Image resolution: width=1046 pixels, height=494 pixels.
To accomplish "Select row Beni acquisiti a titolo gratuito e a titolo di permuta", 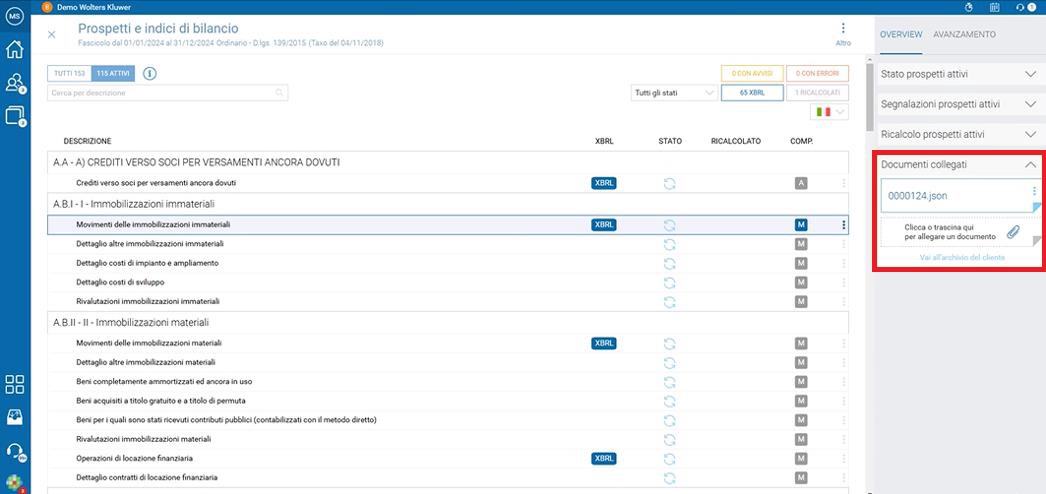I will [x=448, y=401].
